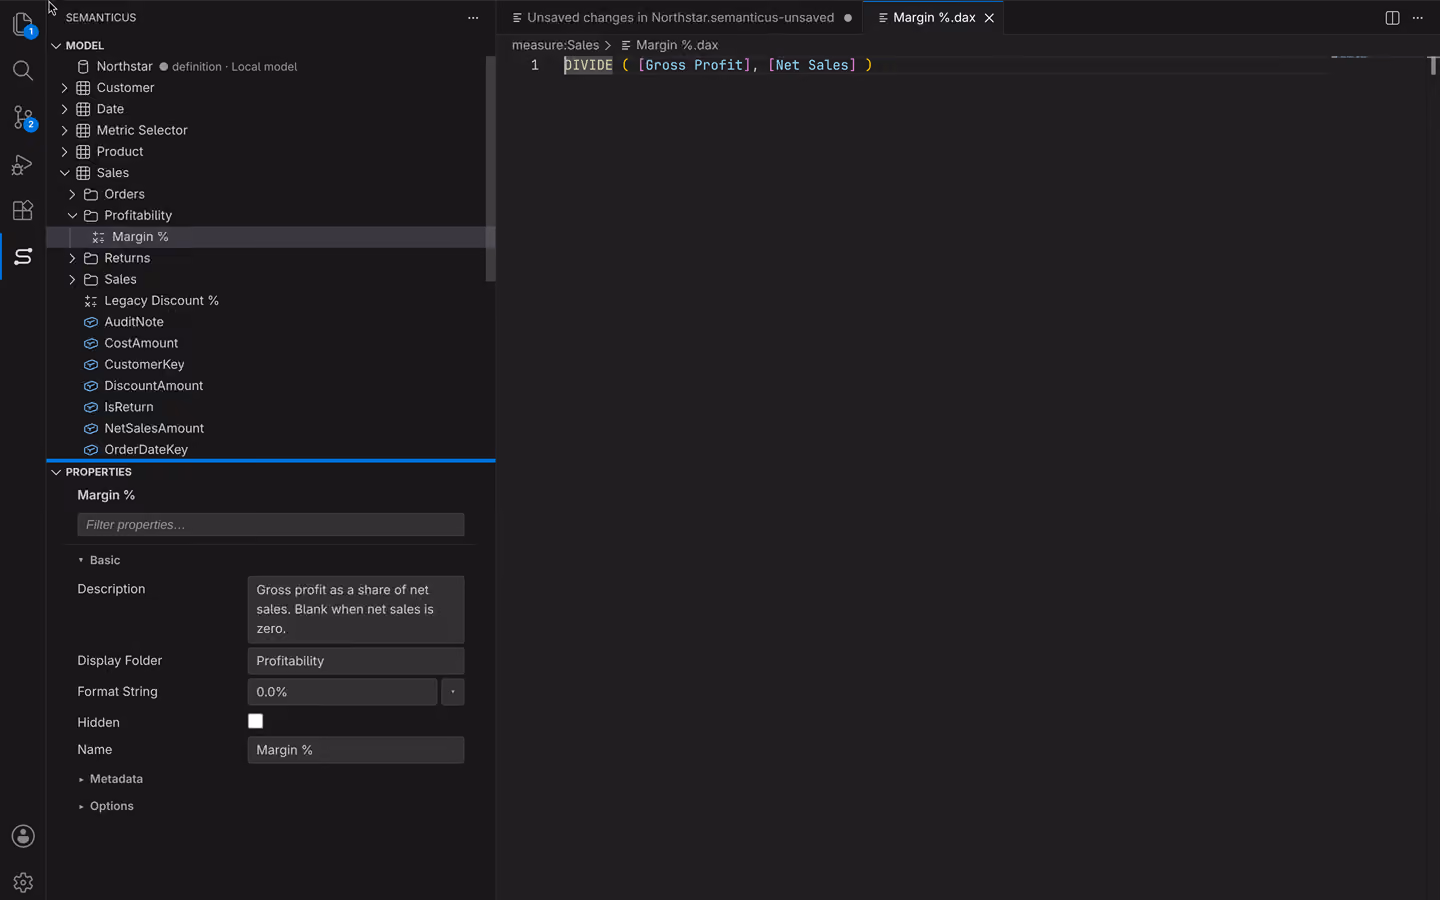Click the IsReturn column icon
Viewport: 1440px width, 900px height.
pos(91,407)
